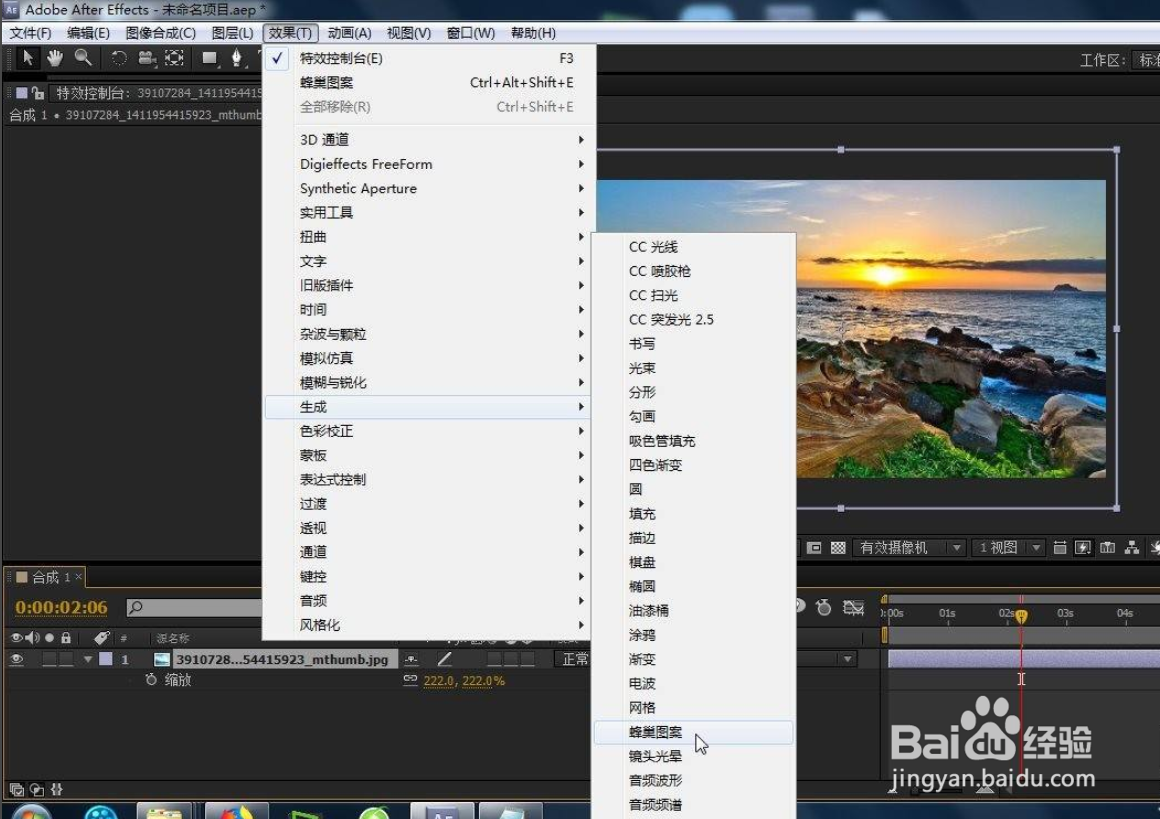Open the File (文件) menu

point(30,33)
